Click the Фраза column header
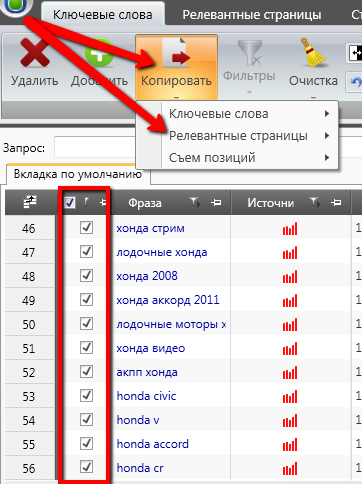The width and height of the screenshot is (362, 484). point(145,203)
